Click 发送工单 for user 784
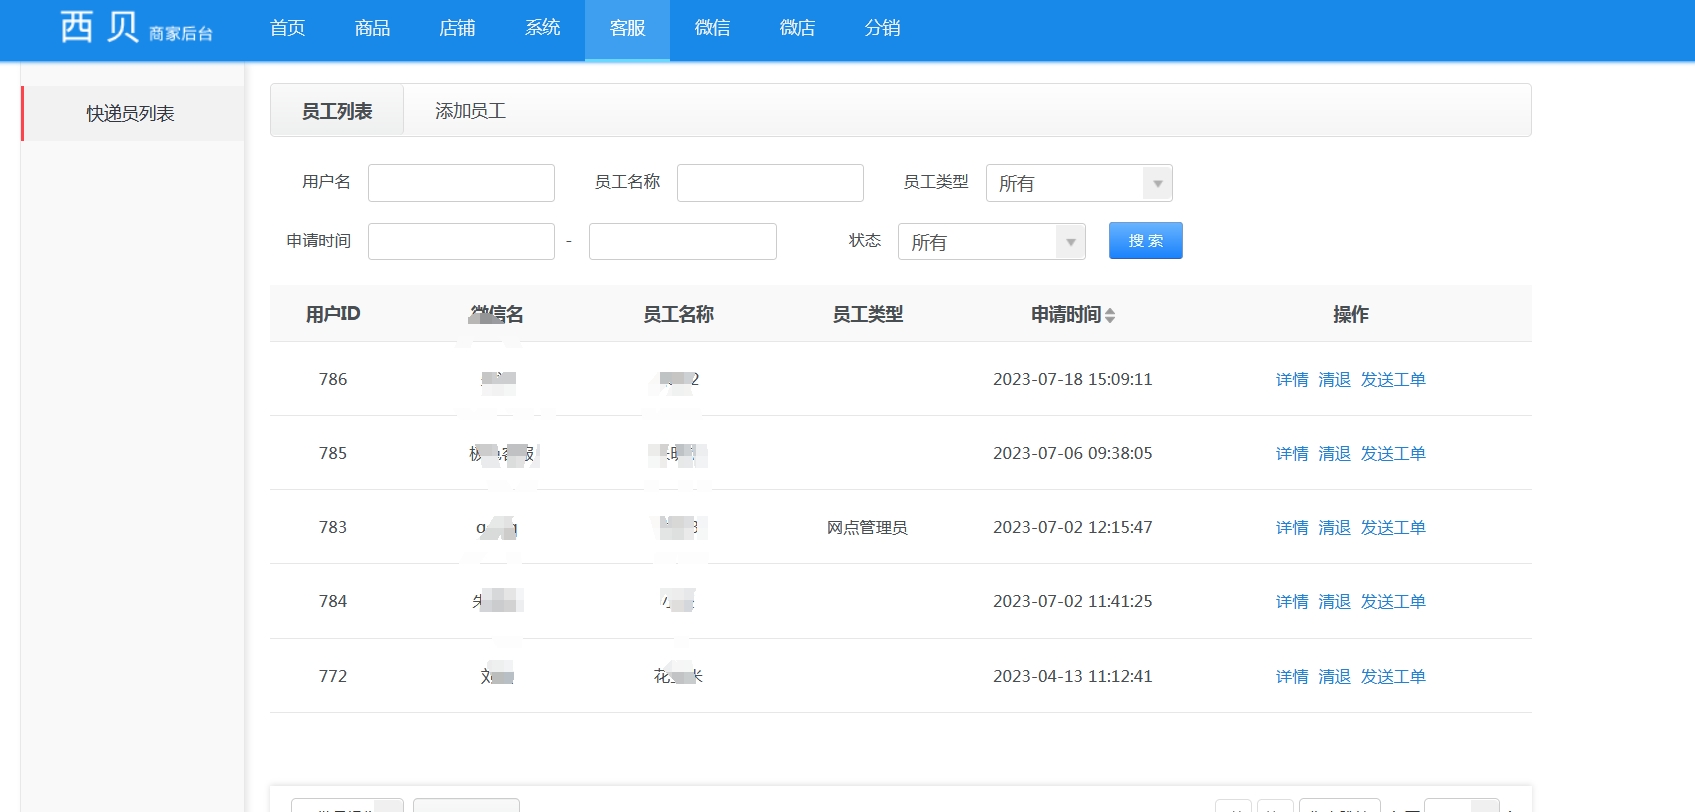 tap(1393, 601)
